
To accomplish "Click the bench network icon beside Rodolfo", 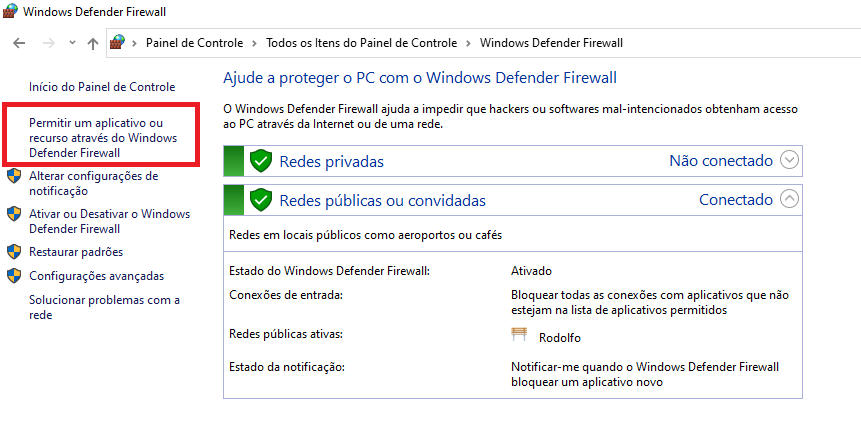I will pos(519,334).
